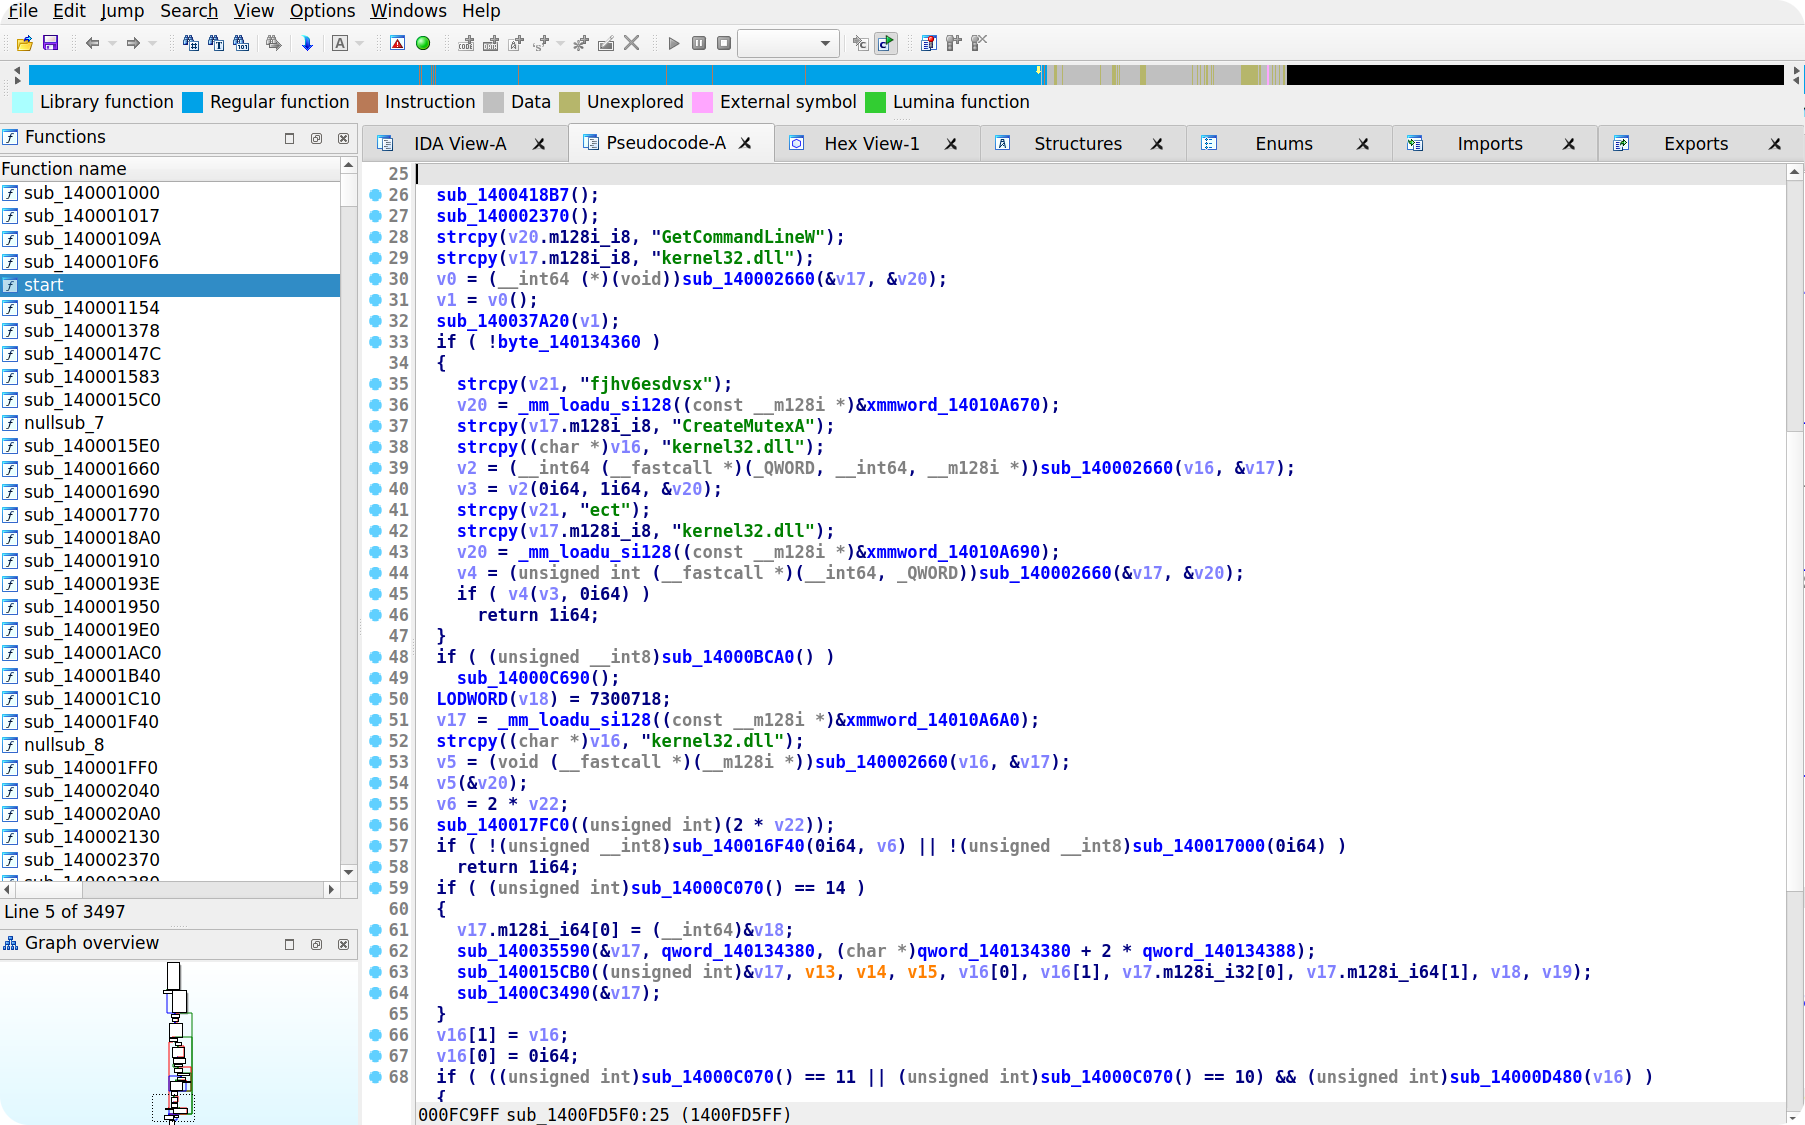
Task: Open the Edit menu
Action: click(69, 11)
